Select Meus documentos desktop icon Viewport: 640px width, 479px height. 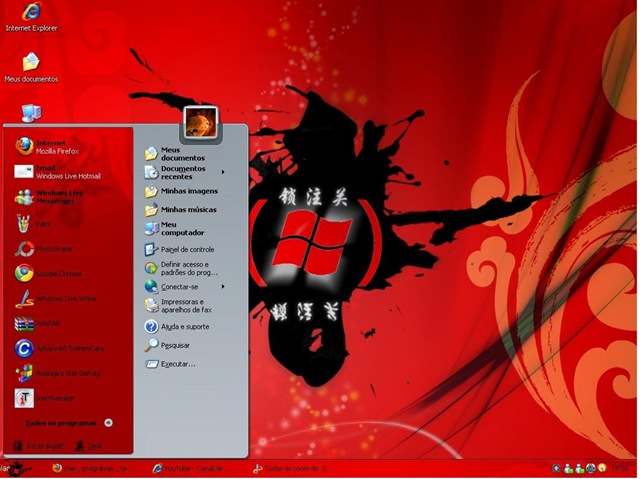tap(31, 68)
